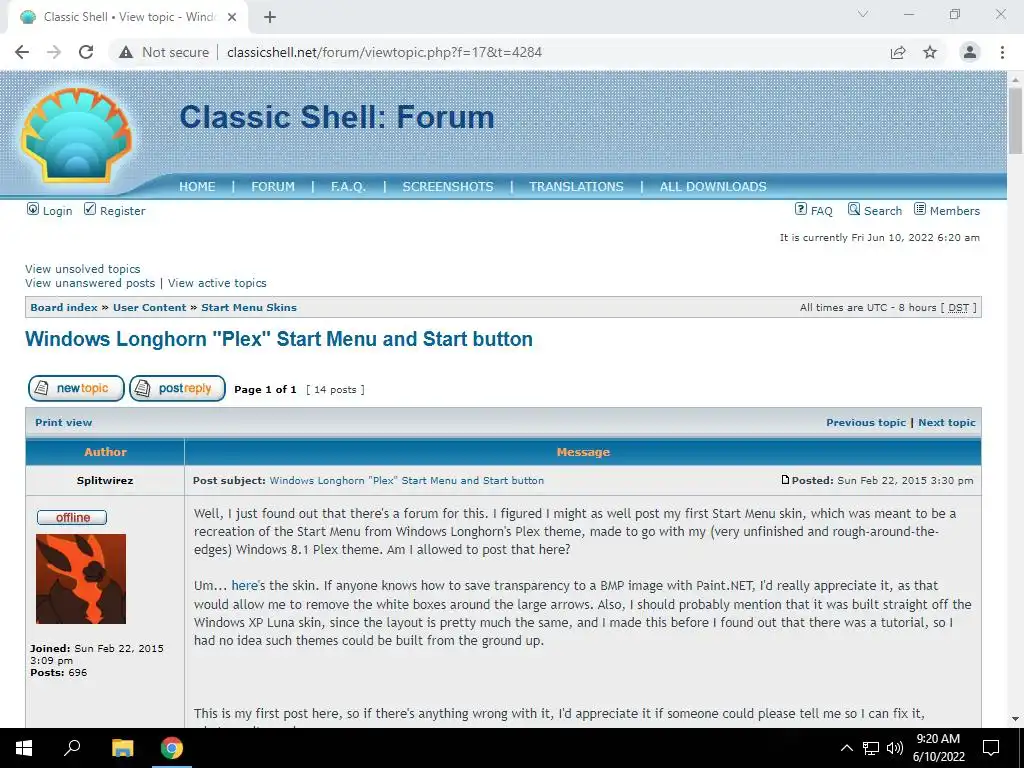Open the TRANSLATIONS navigation item
The height and width of the screenshot is (768, 1024).
coord(576,187)
